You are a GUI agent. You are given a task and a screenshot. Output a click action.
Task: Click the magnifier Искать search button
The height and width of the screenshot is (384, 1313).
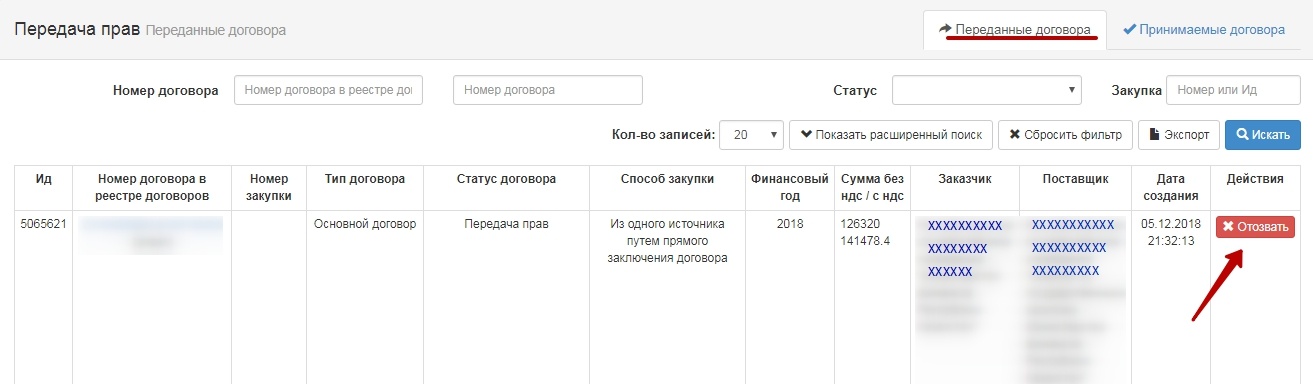(1262, 134)
